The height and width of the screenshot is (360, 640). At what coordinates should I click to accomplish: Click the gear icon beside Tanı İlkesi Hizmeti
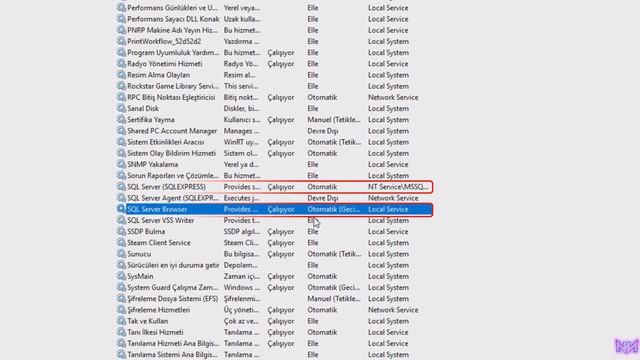(x=121, y=332)
